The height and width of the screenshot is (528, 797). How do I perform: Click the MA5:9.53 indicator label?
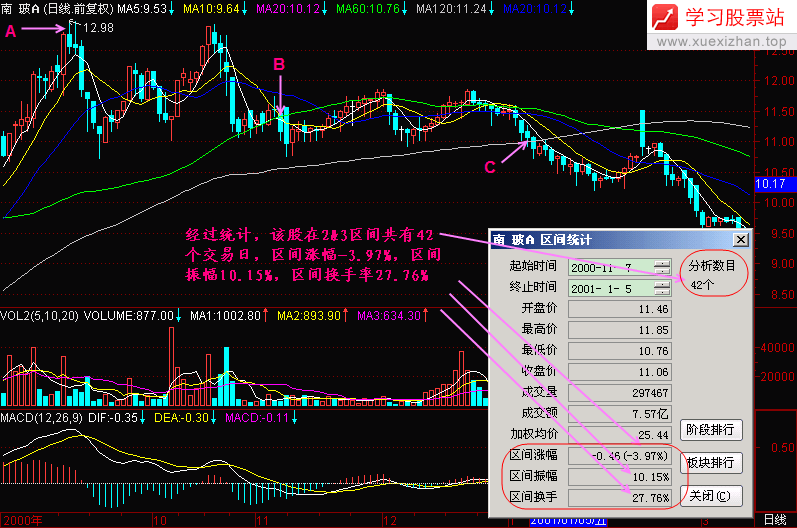(x=142, y=9)
